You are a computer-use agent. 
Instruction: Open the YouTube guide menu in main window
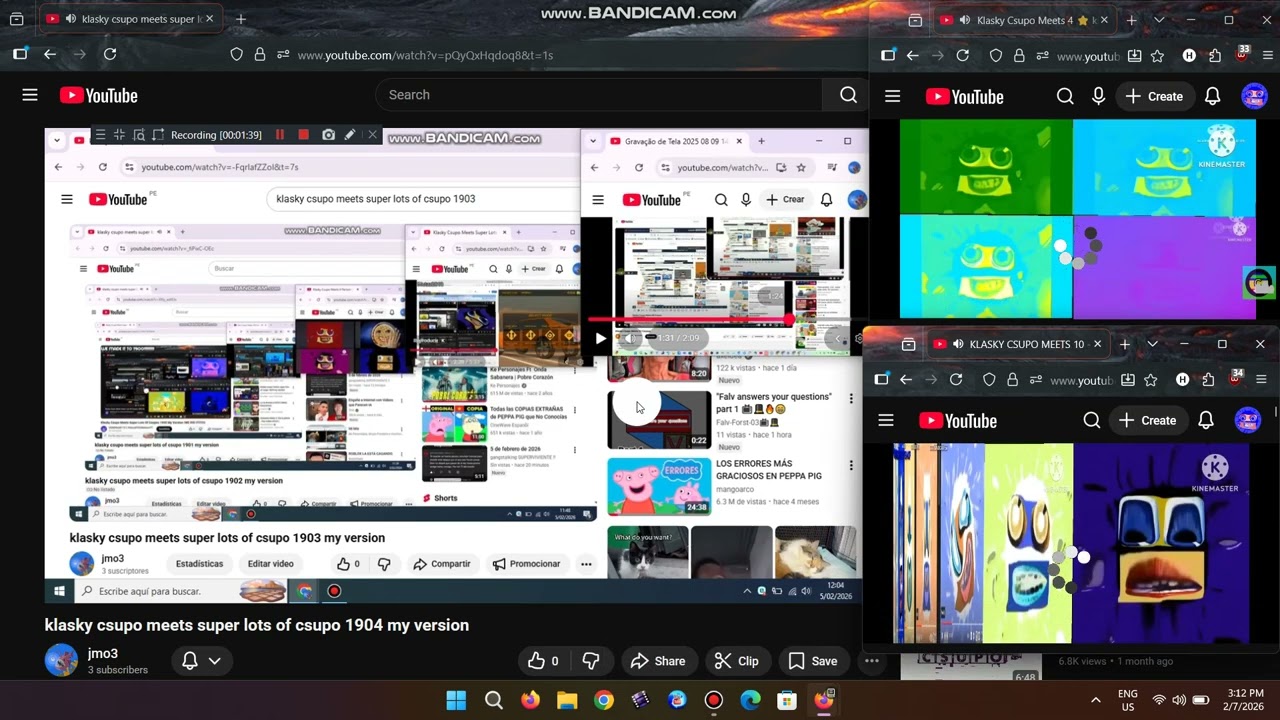coord(30,95)
